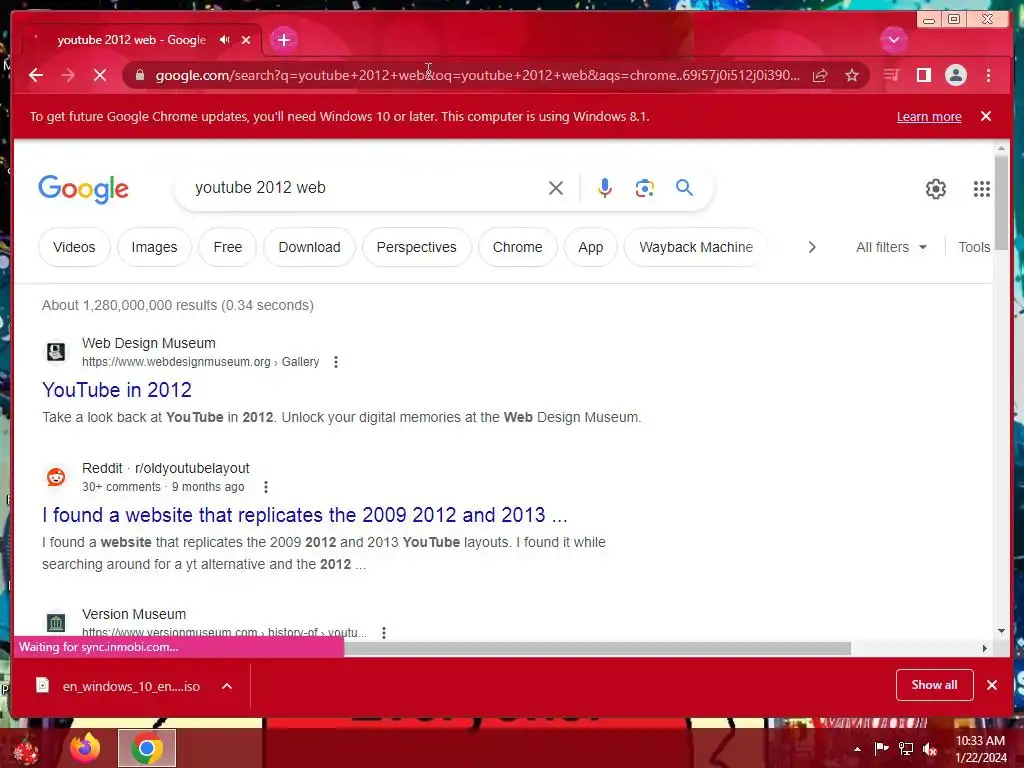Image resolution: width=1024 pixels, height=768 pixels.
Task: Open the tab search dropdown button
Action: coord(893,40)
